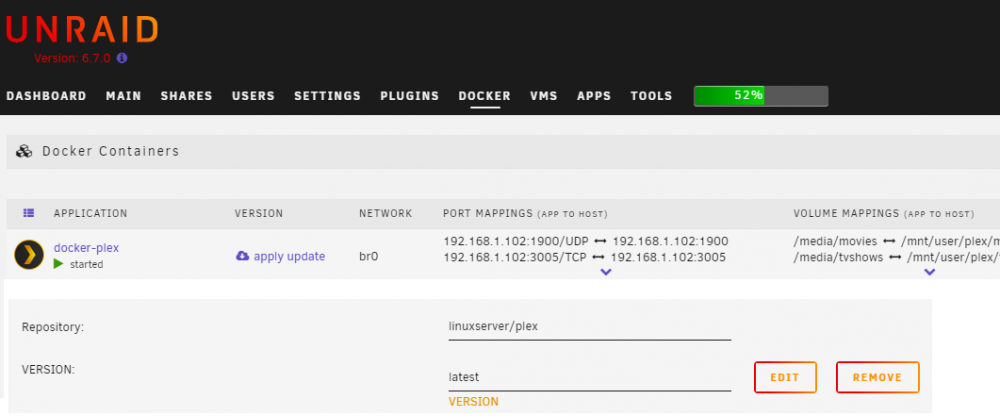This screenshot has height=416, width=1000.
Task: Click the Plex container icon
Action: (x=29, y=255)
